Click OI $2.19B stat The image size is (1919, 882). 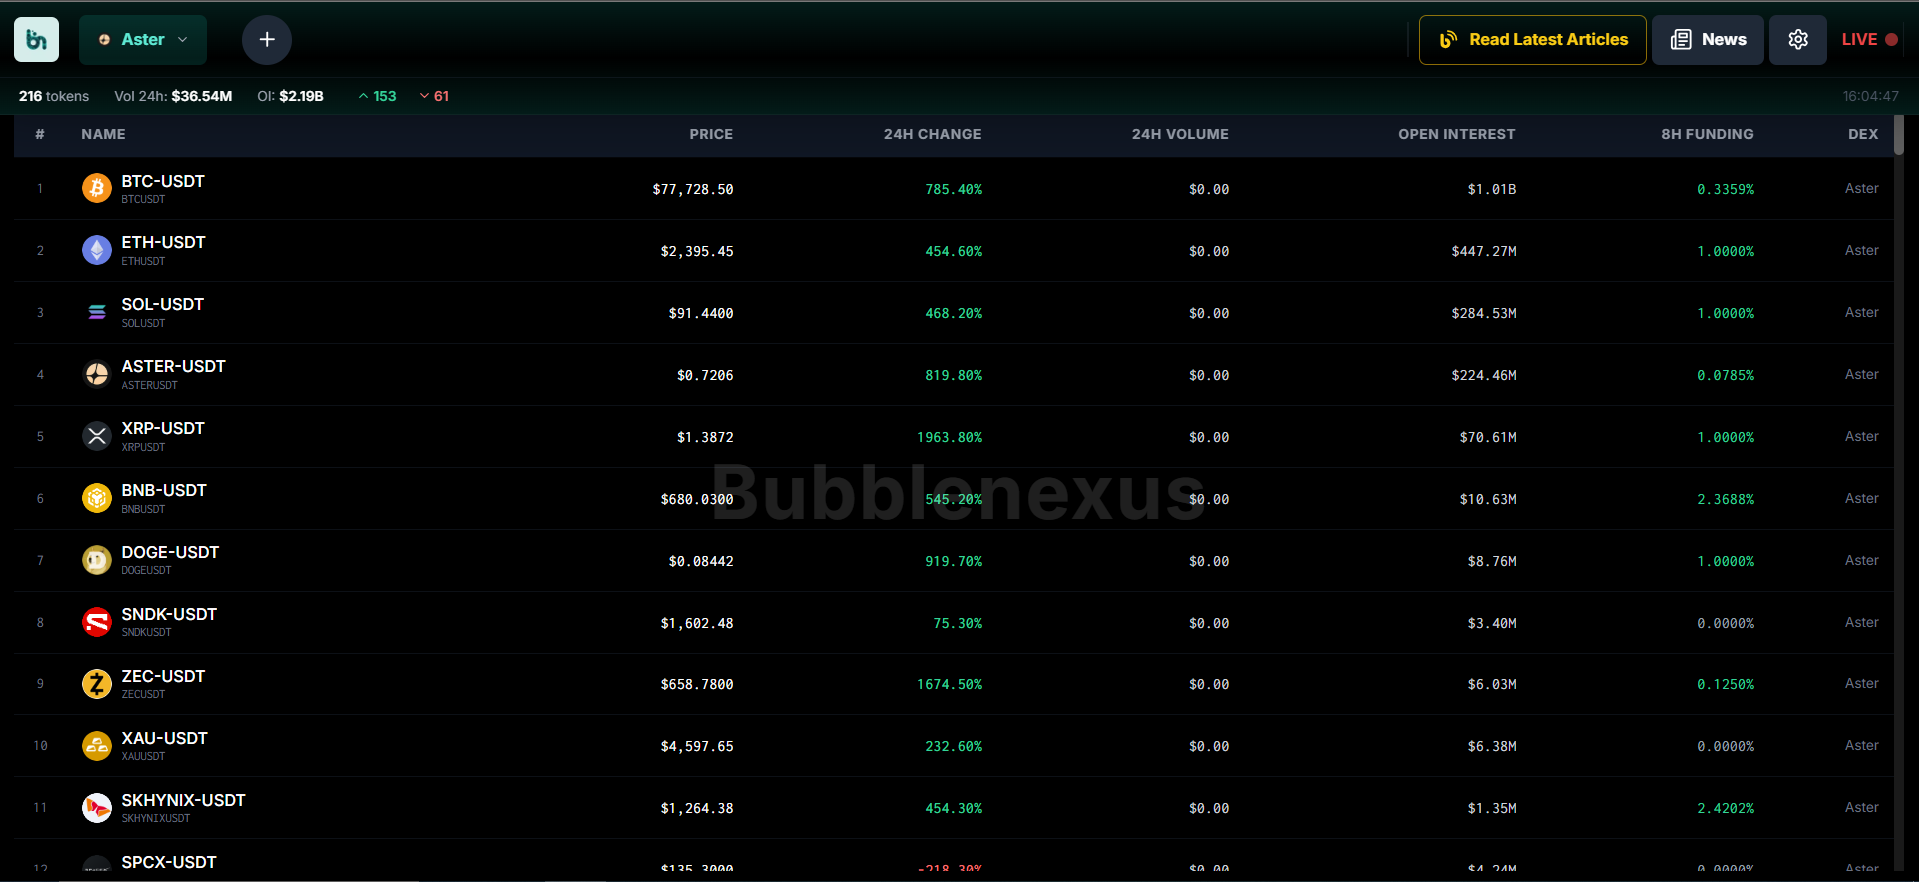[290, 96]
